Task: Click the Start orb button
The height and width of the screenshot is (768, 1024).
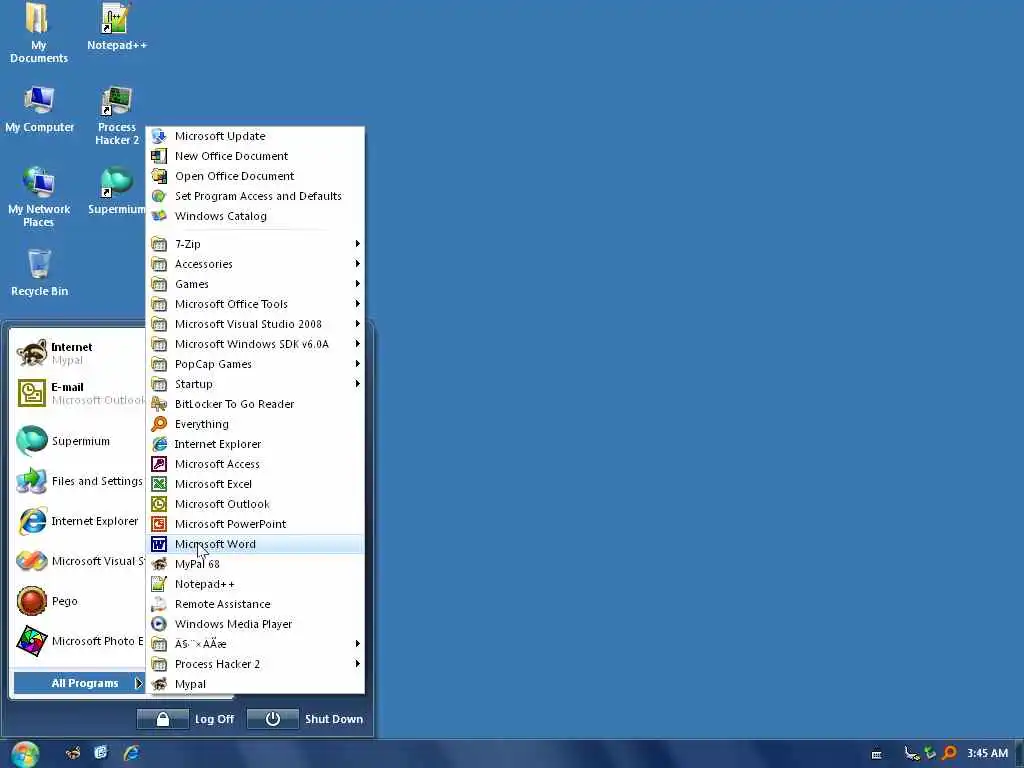Action: (25, 754)
